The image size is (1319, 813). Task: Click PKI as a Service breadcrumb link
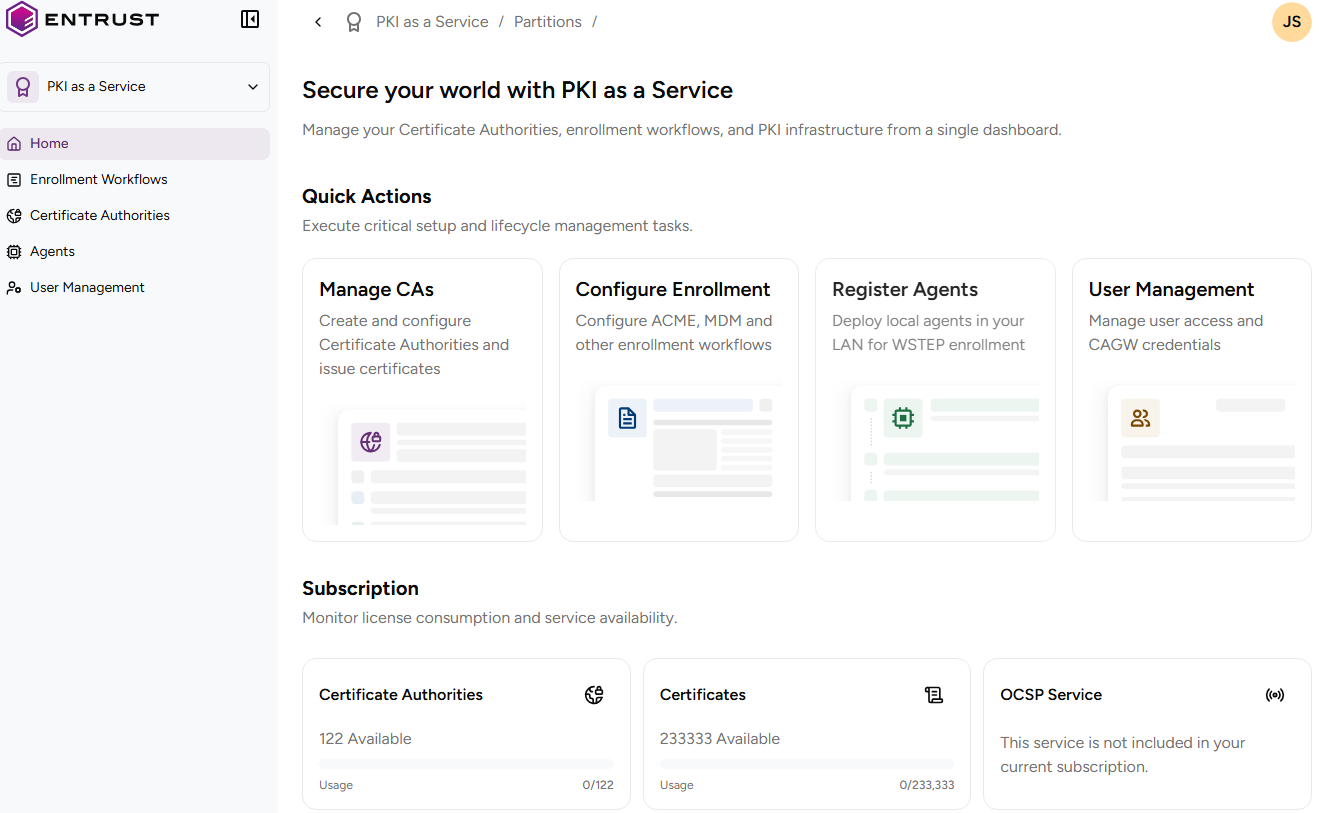(x=432, y=22)
